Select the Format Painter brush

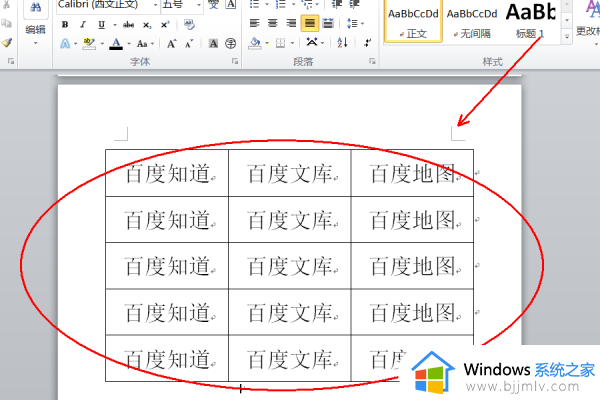(6, 42)
